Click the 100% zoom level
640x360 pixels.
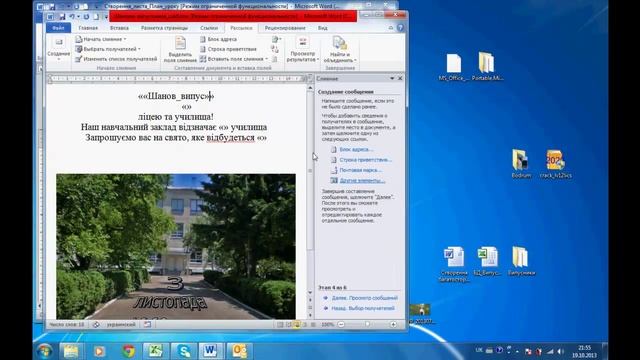pyautogui.click(x=327, y=324)
